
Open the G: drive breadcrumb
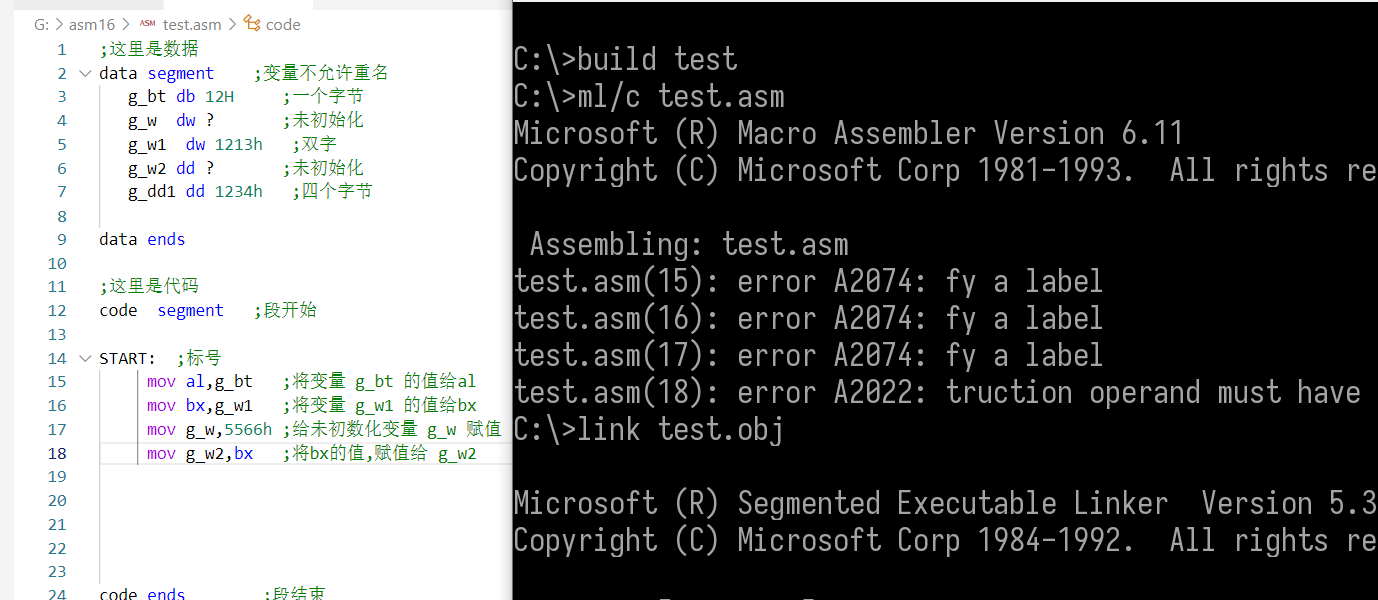click(x=41, y=24)
